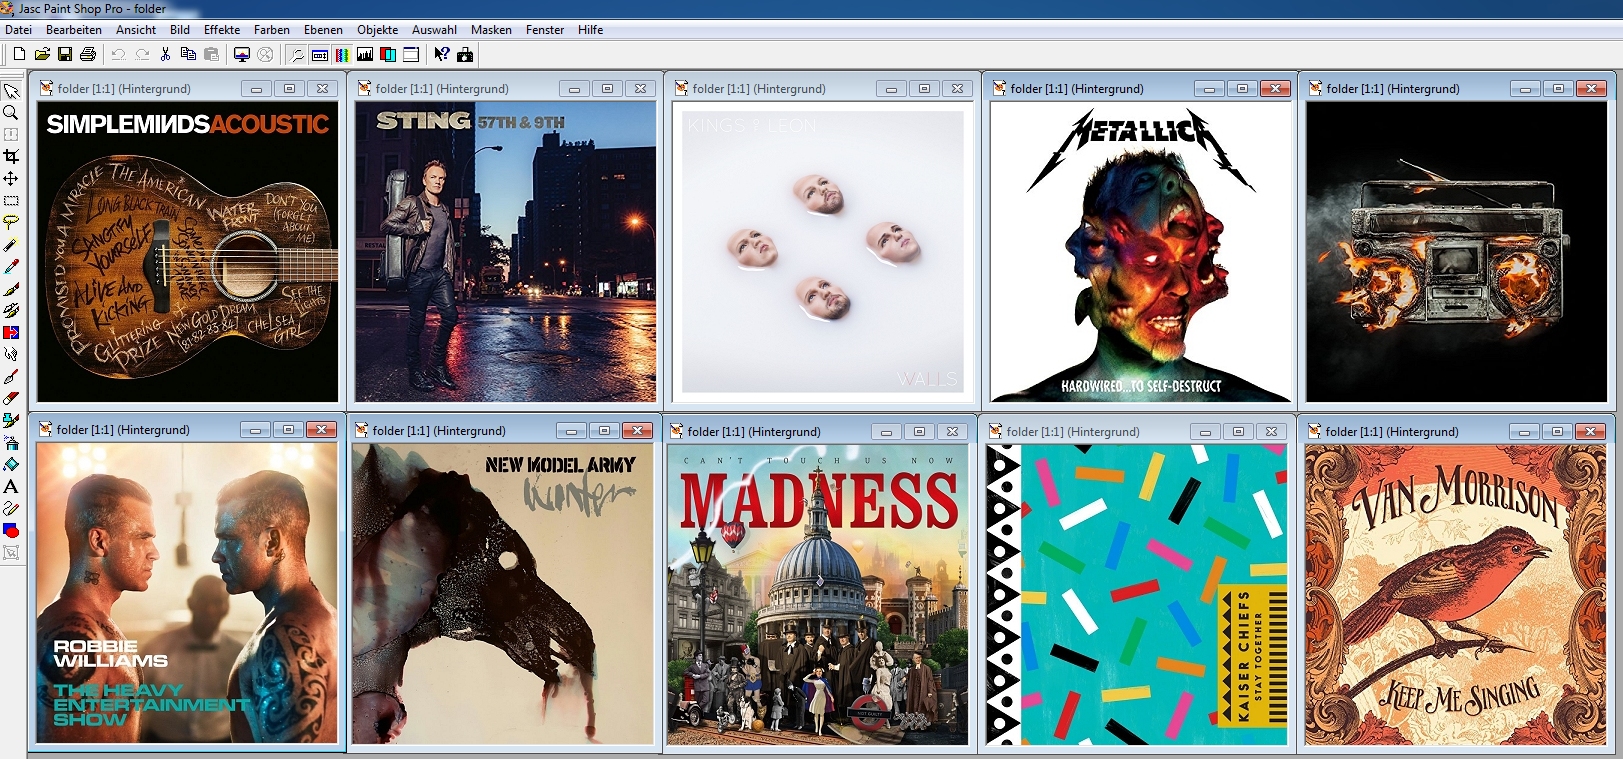
Task: Toggle the Color palette rainbow icon
Action: (342, 54)
